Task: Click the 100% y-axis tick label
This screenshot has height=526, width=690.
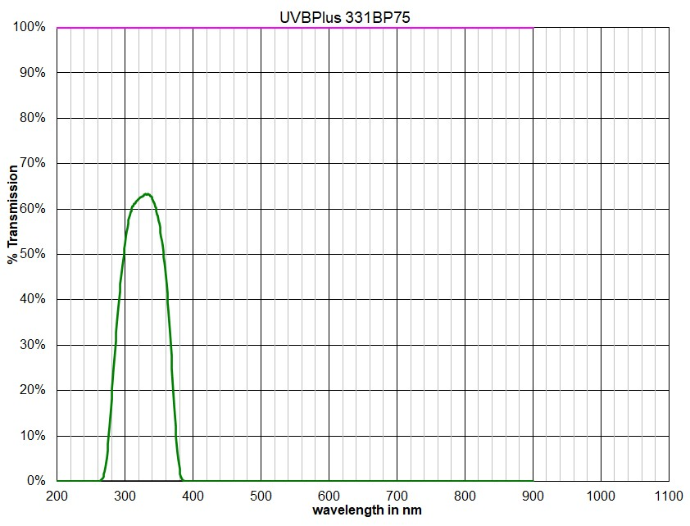Action: coord(29,27)
